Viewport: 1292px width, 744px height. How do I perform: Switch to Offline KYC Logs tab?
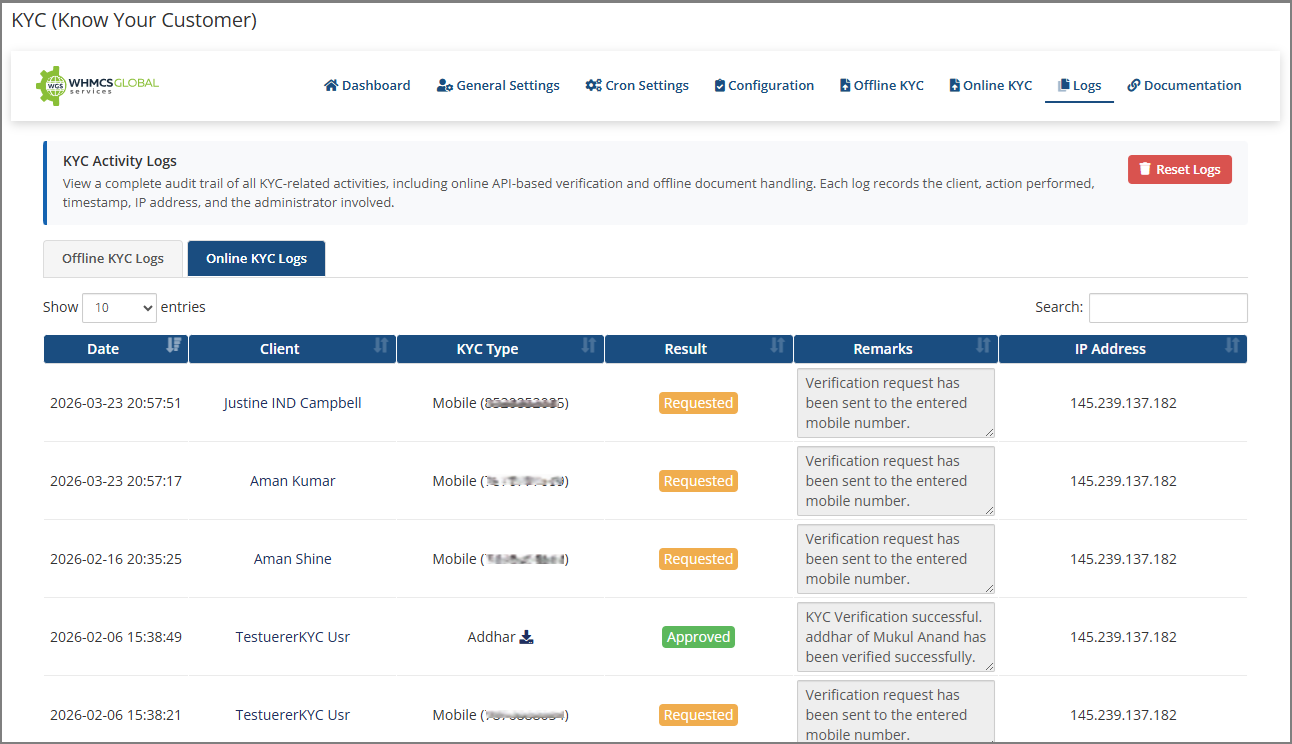click(x=113, y=259)
